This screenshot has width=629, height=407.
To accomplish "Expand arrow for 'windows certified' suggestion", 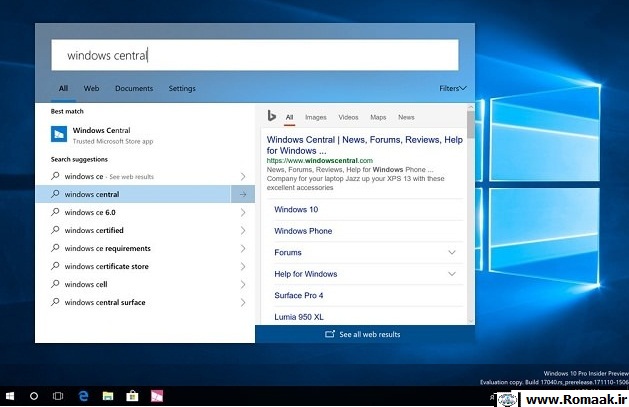I will [x=243, y=230].
